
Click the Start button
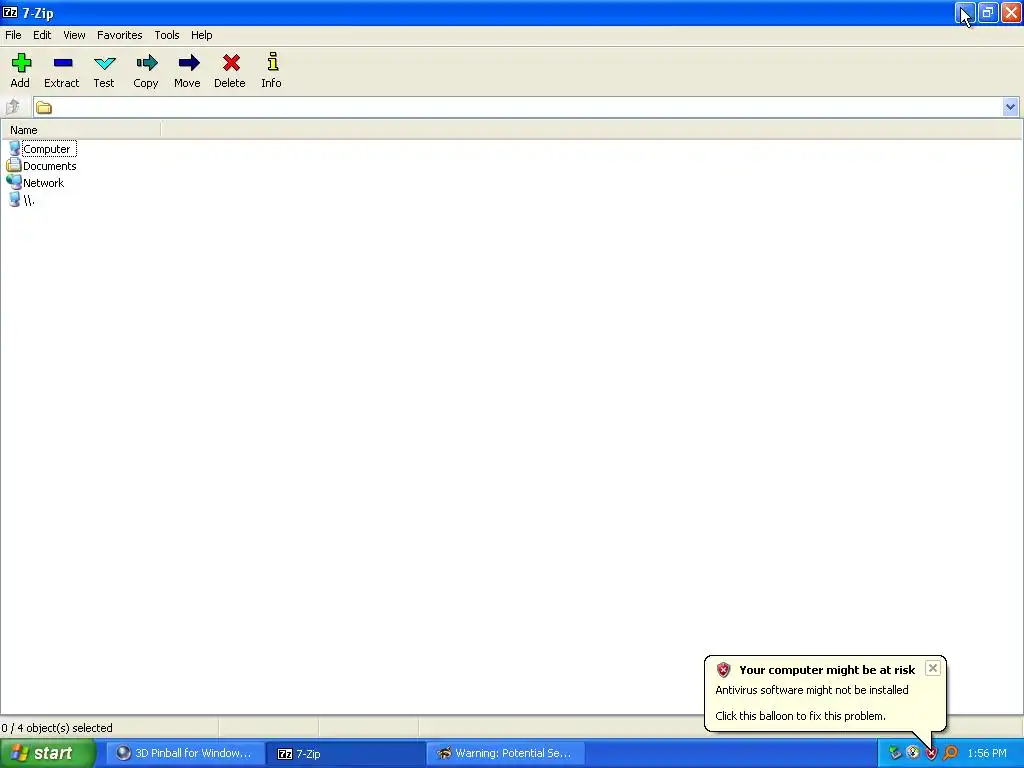coord(48,753)
